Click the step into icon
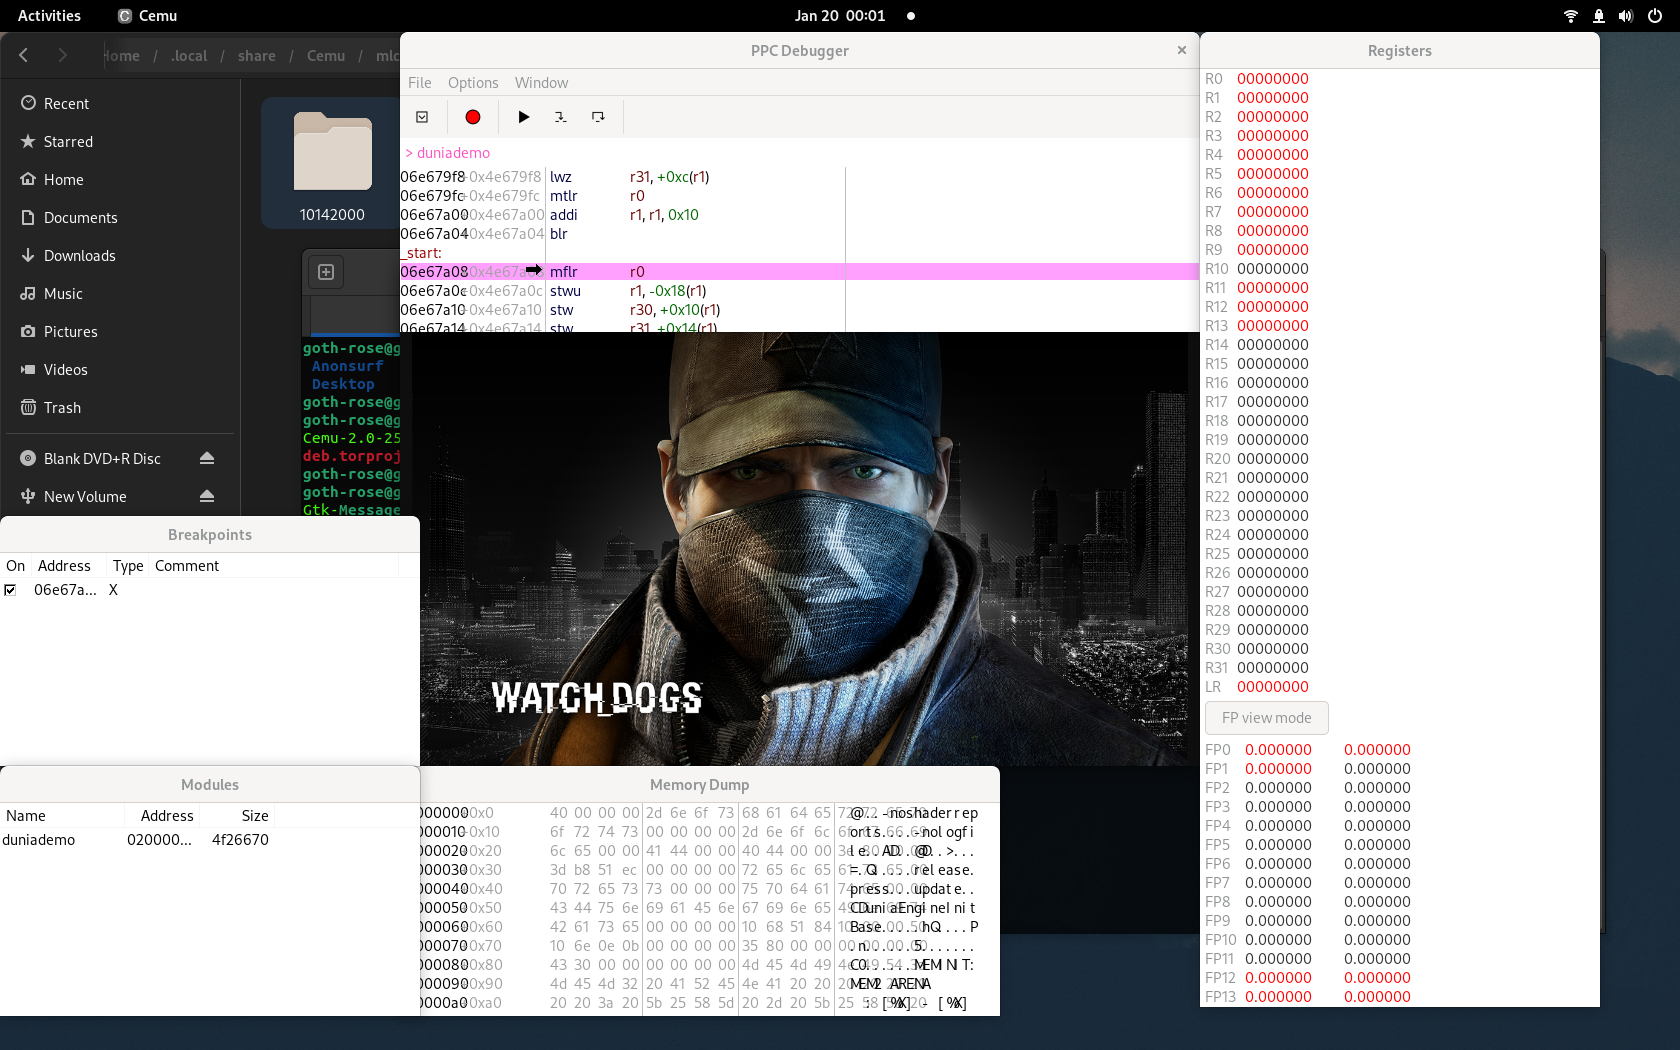1680x1050 pixels. coord(560,117)
